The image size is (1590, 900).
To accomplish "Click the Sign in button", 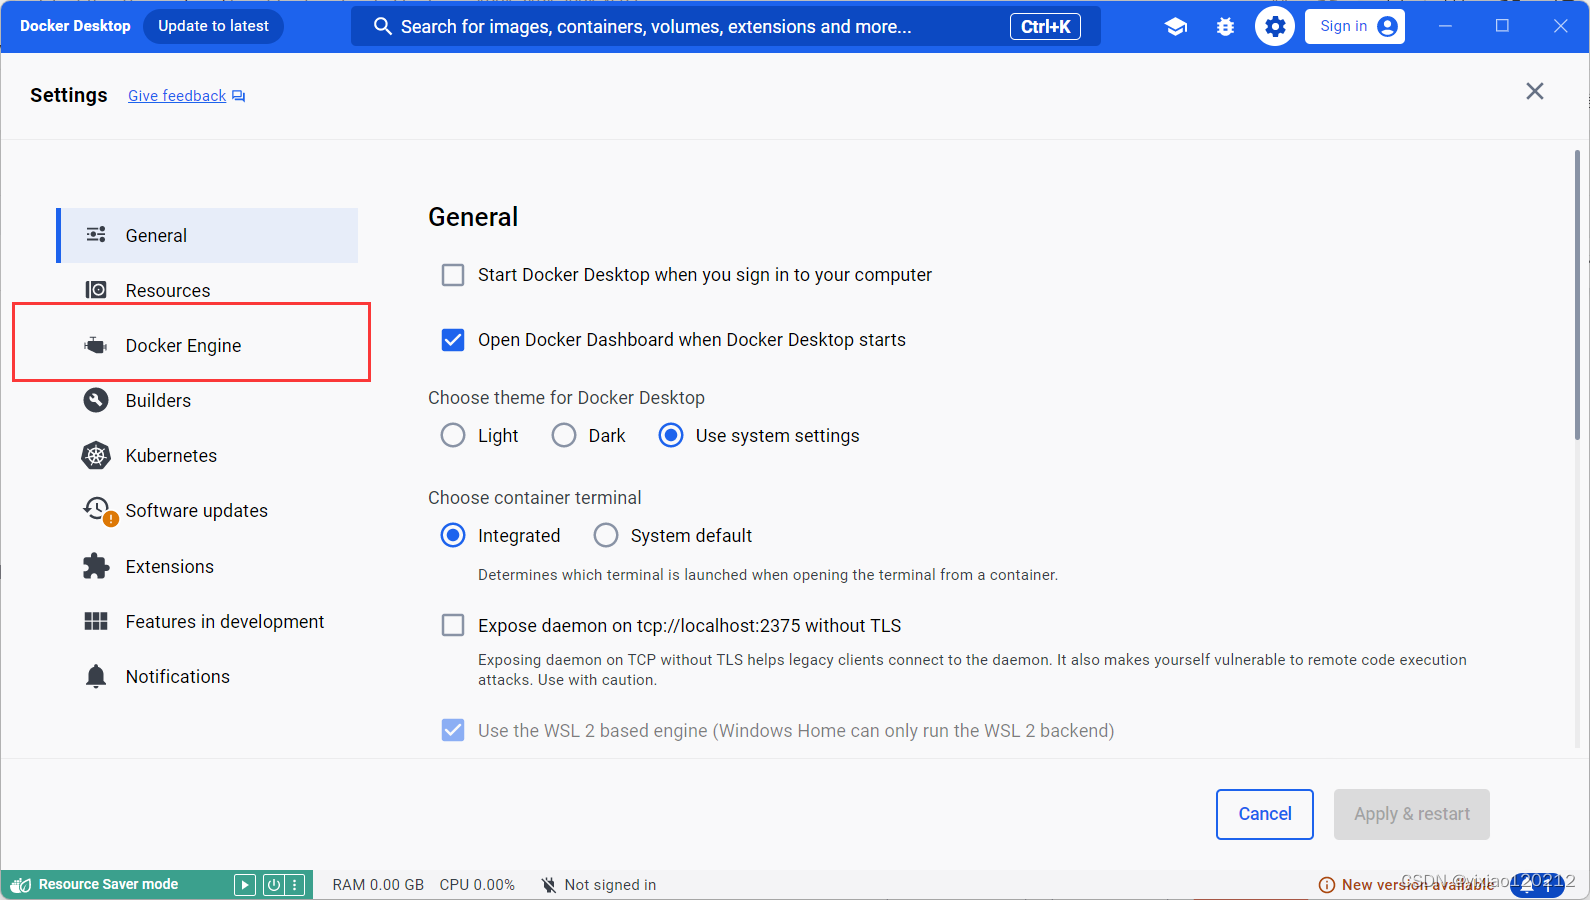I will point(1354,26).
